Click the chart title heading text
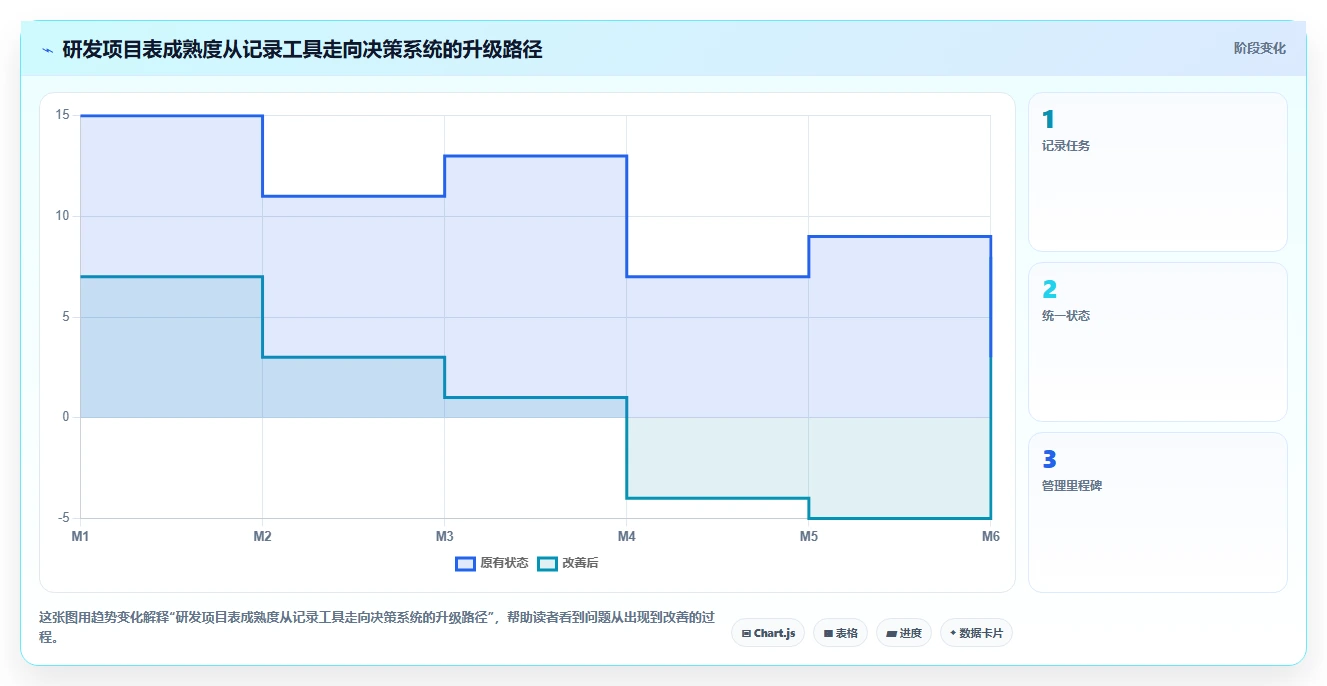The height and width of the screenshot is (686, 1327). click(302, 49)
